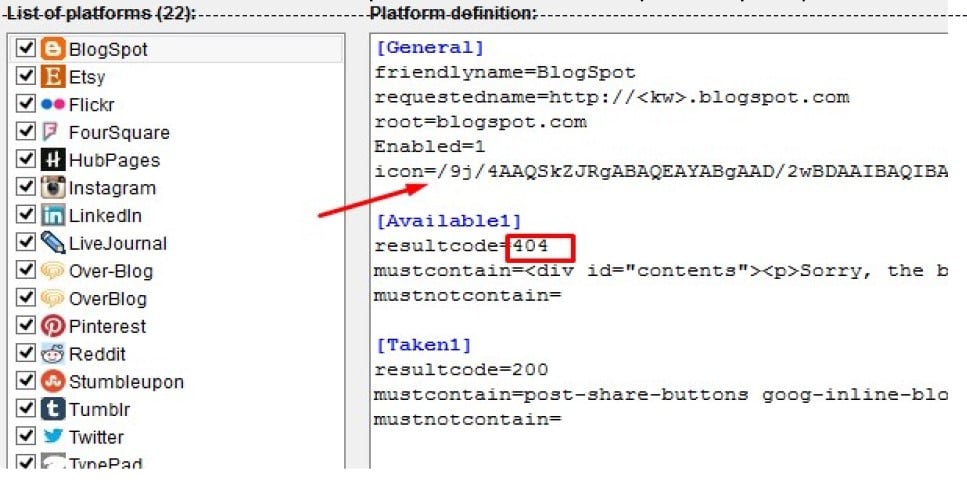Click the root=blogspot.com line
Screen dimensions: 967x504
click(x=480, y=122)
